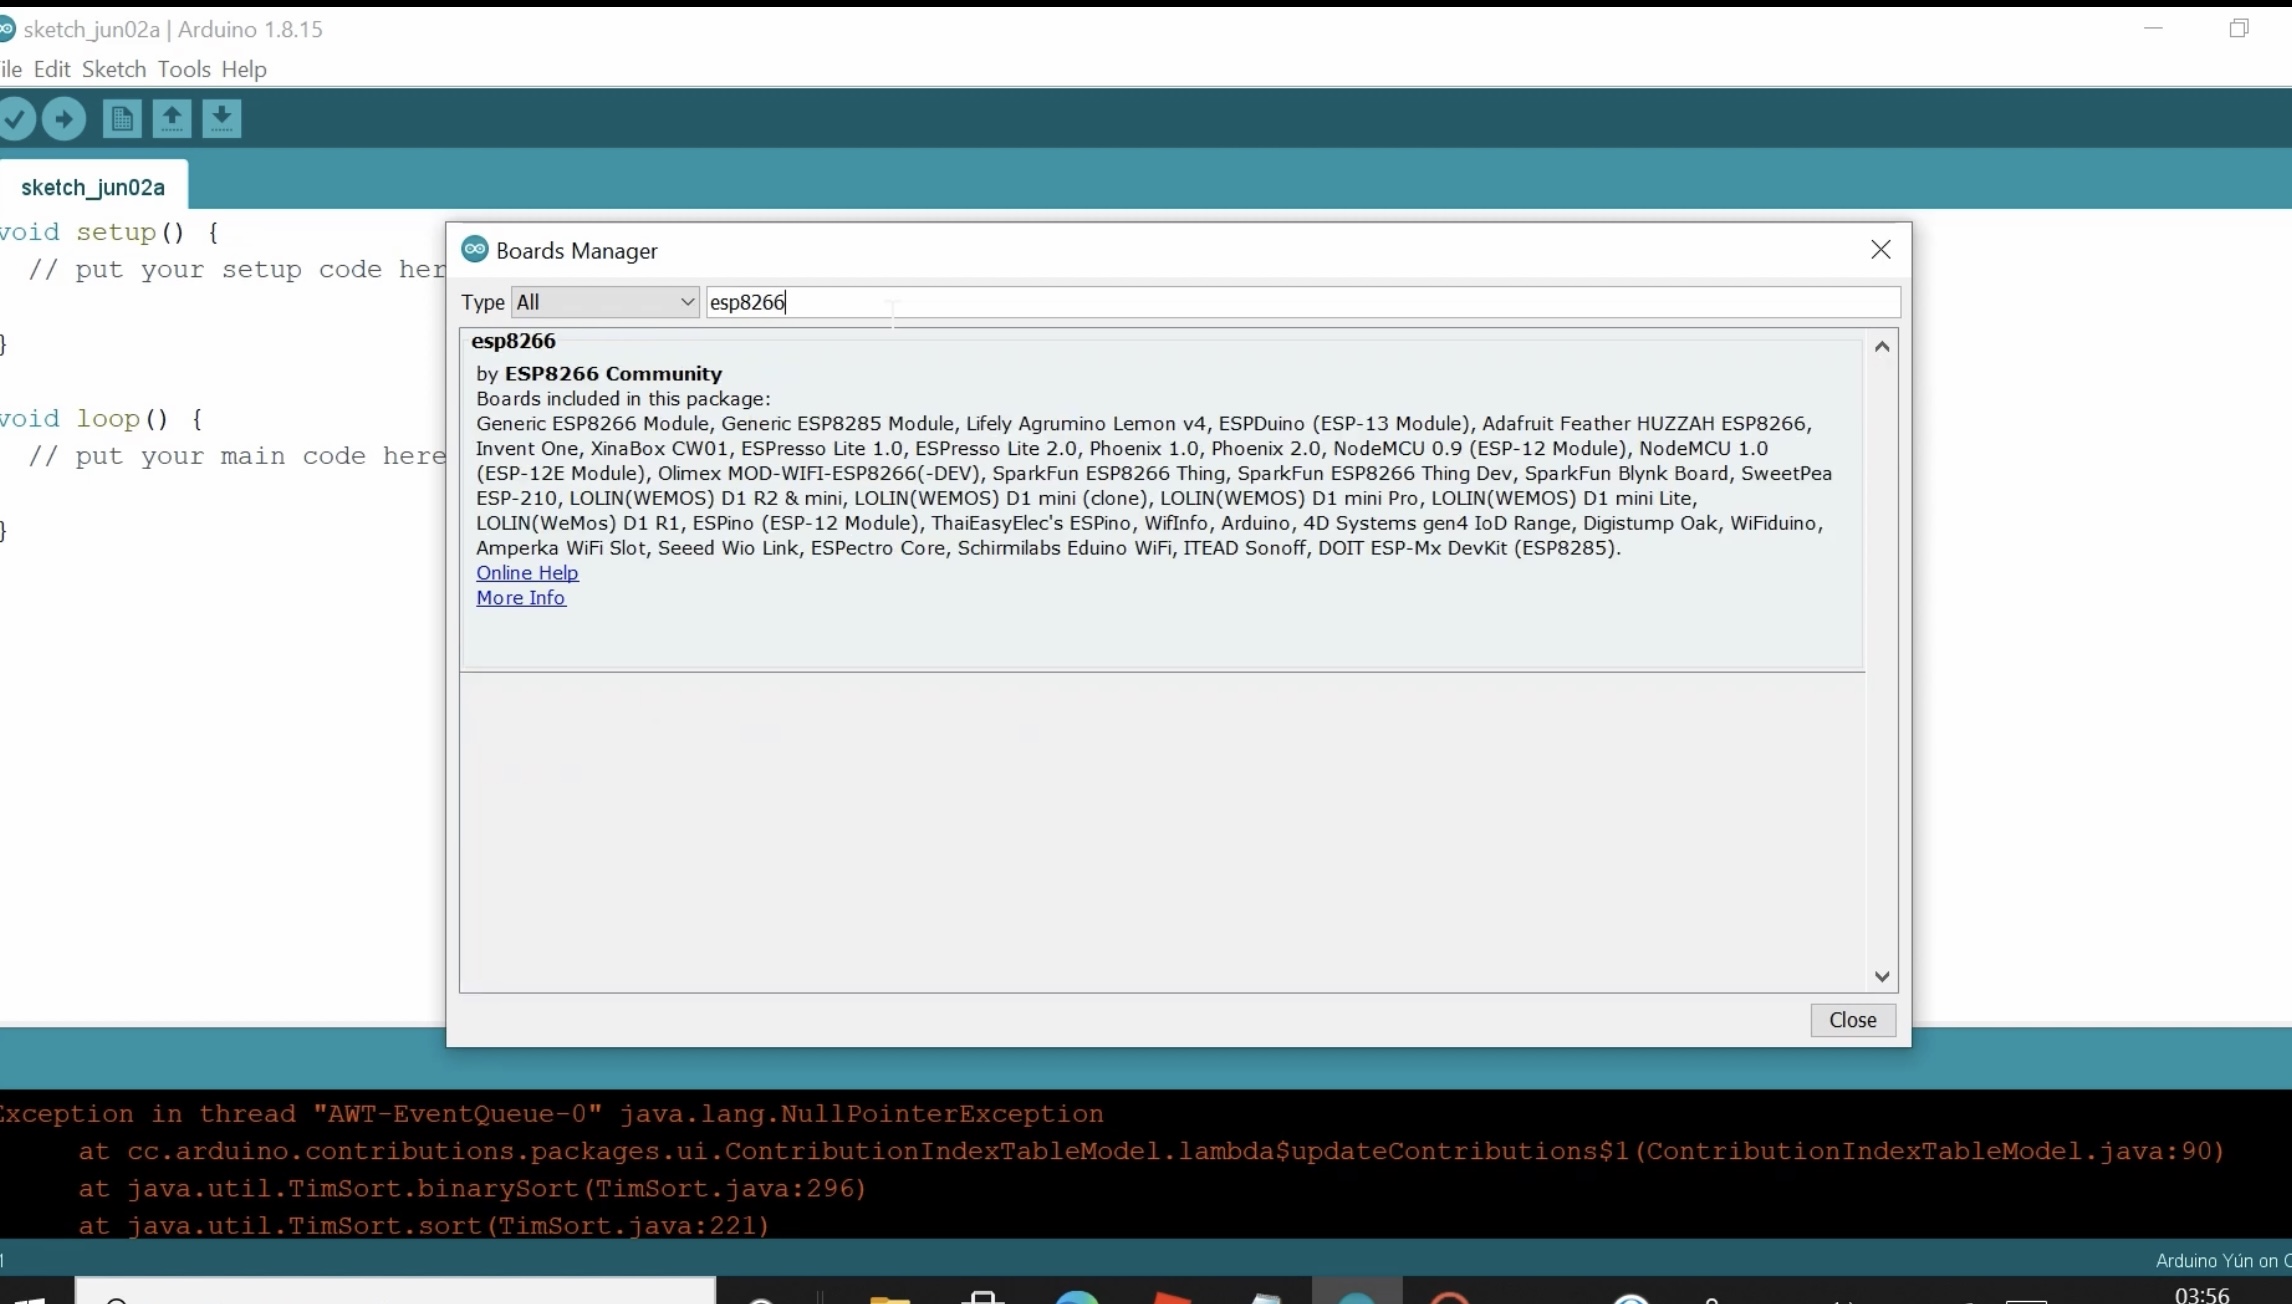Click the line starting 'Amperka WiFi Slot'

tap(1048, 548)
